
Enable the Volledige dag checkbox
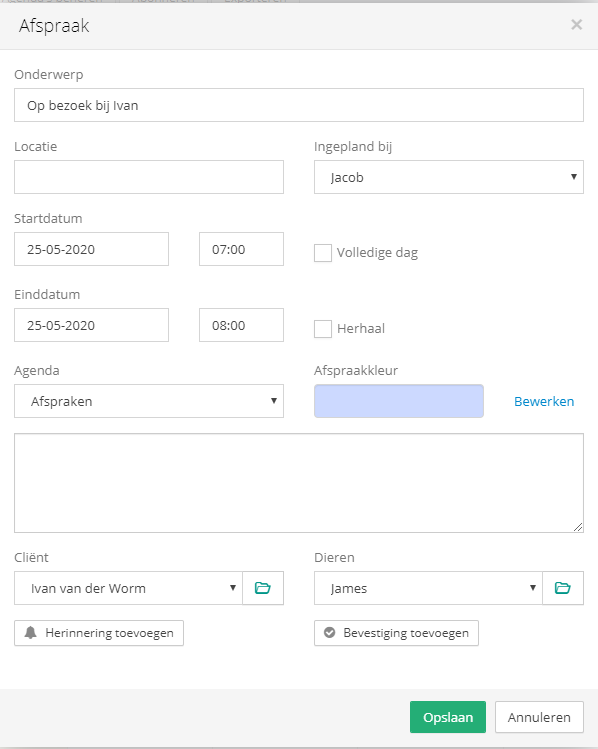(323, 253)
